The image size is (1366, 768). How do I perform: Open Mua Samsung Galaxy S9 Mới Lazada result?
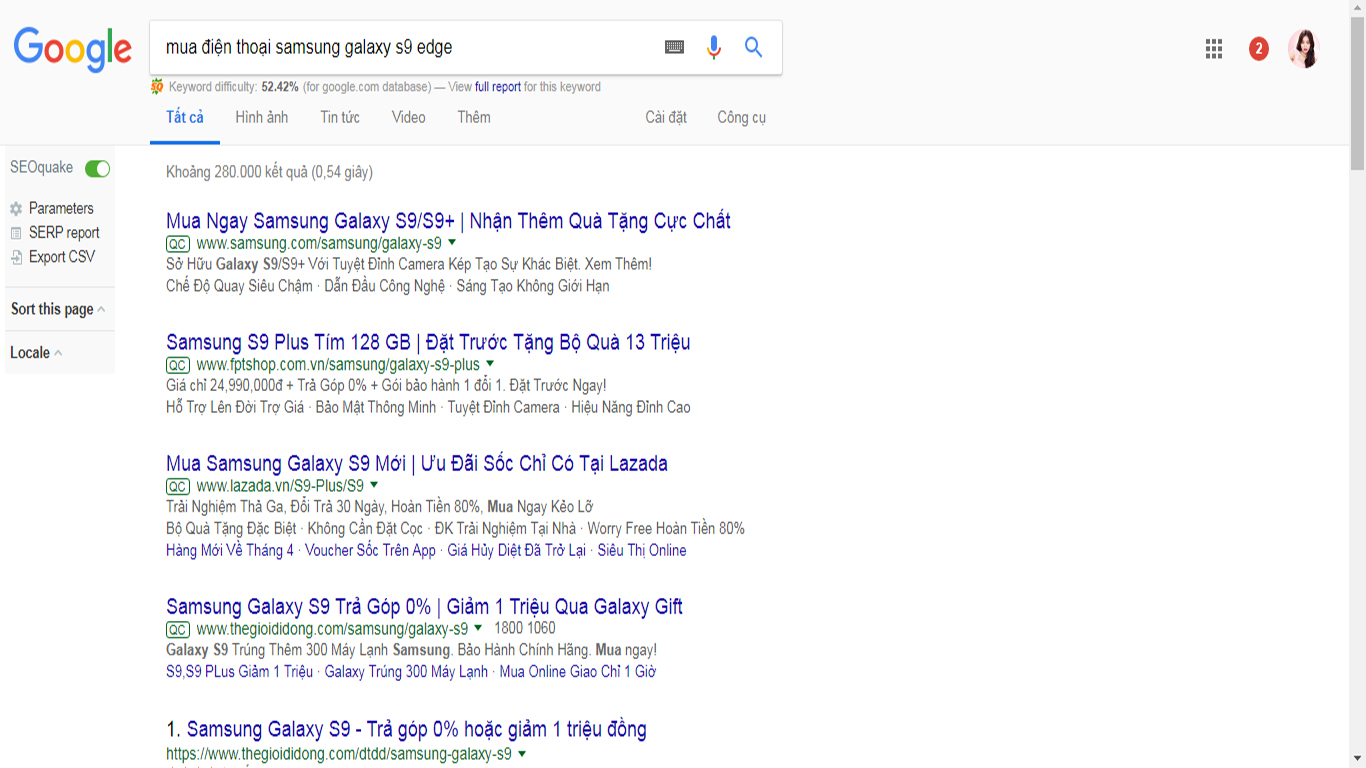pyautogui.click(x=417, y=464)
